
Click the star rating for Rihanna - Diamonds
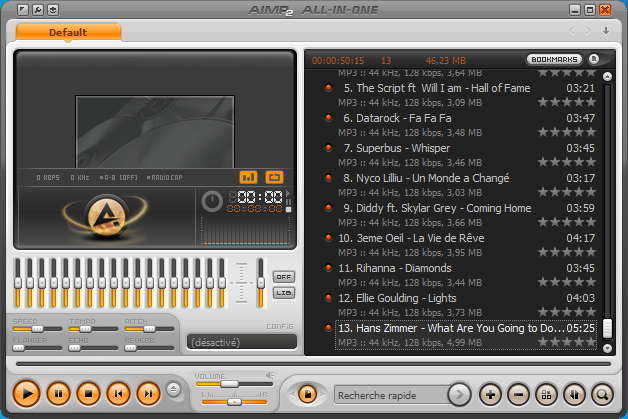pos(567,282)
